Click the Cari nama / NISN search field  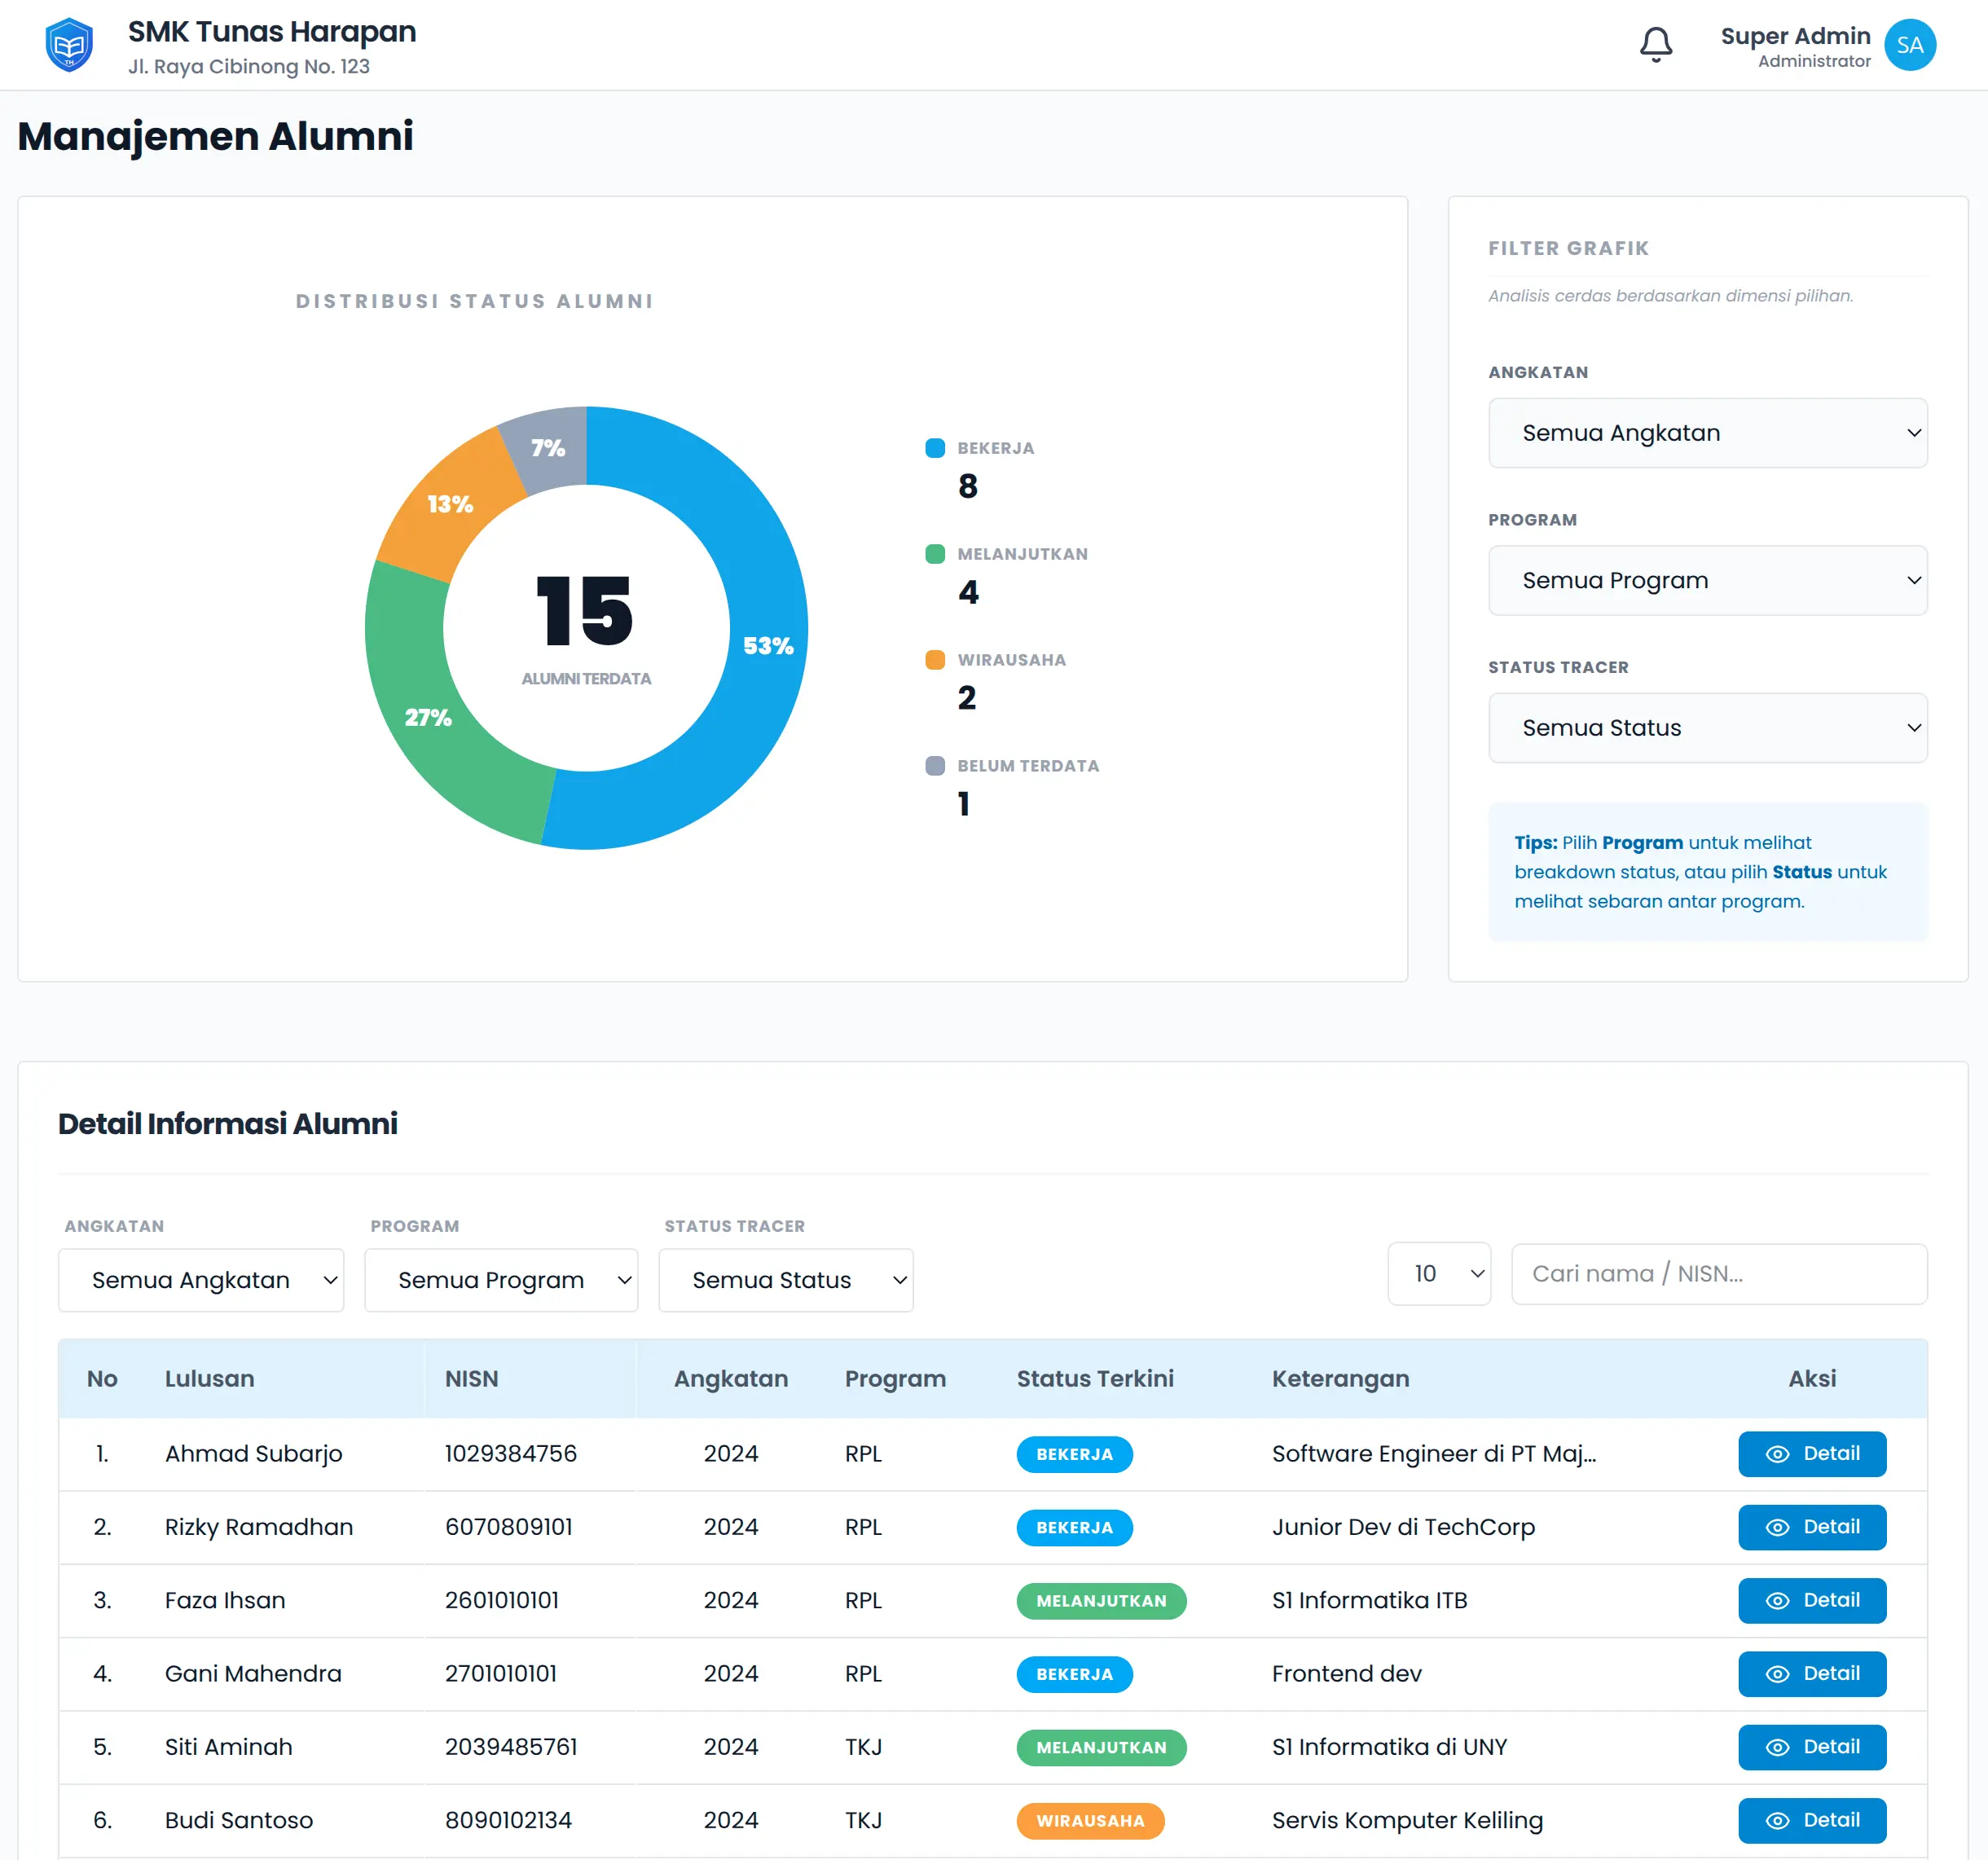pyautogui.click(x=1718, y=1274)
